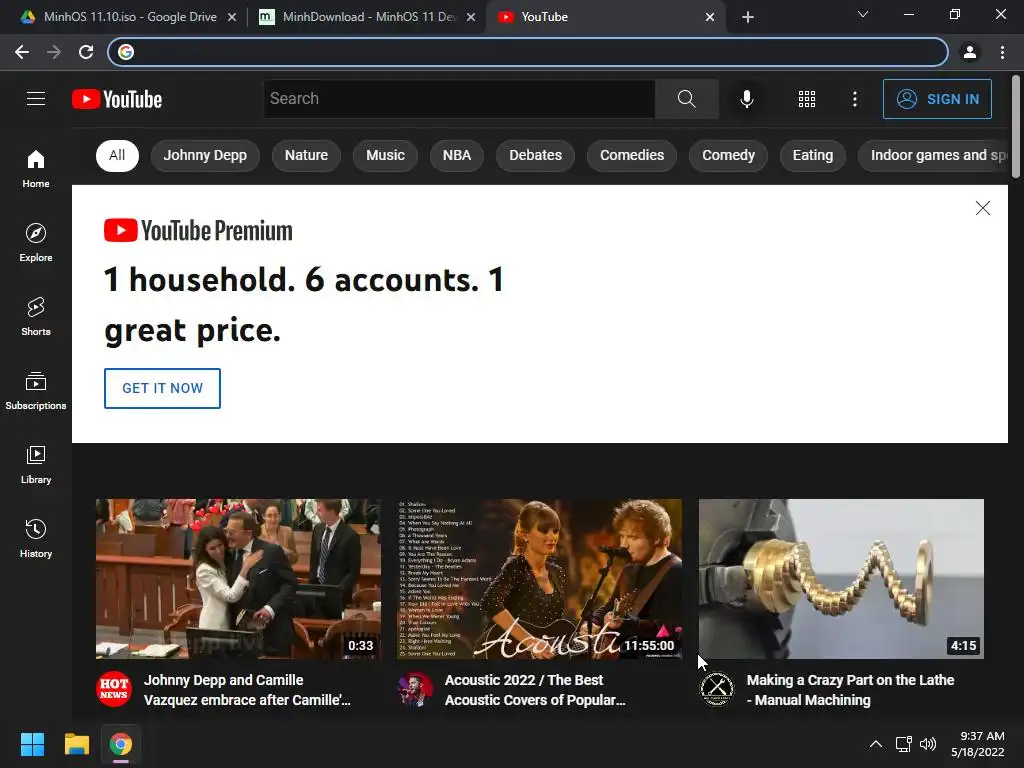Click GET IT NOW for Premium

tap(162, 388)
